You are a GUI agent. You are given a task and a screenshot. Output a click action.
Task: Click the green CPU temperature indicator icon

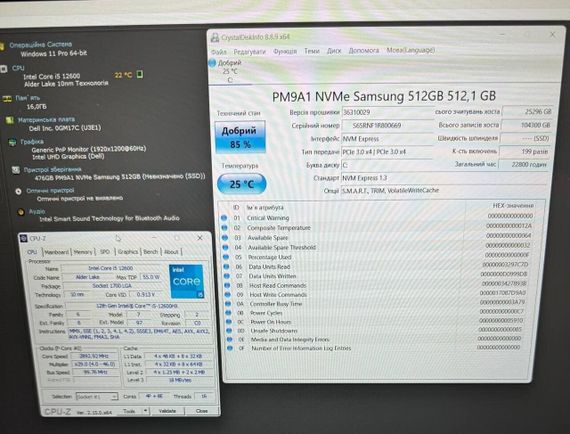[x=140, y=75]
